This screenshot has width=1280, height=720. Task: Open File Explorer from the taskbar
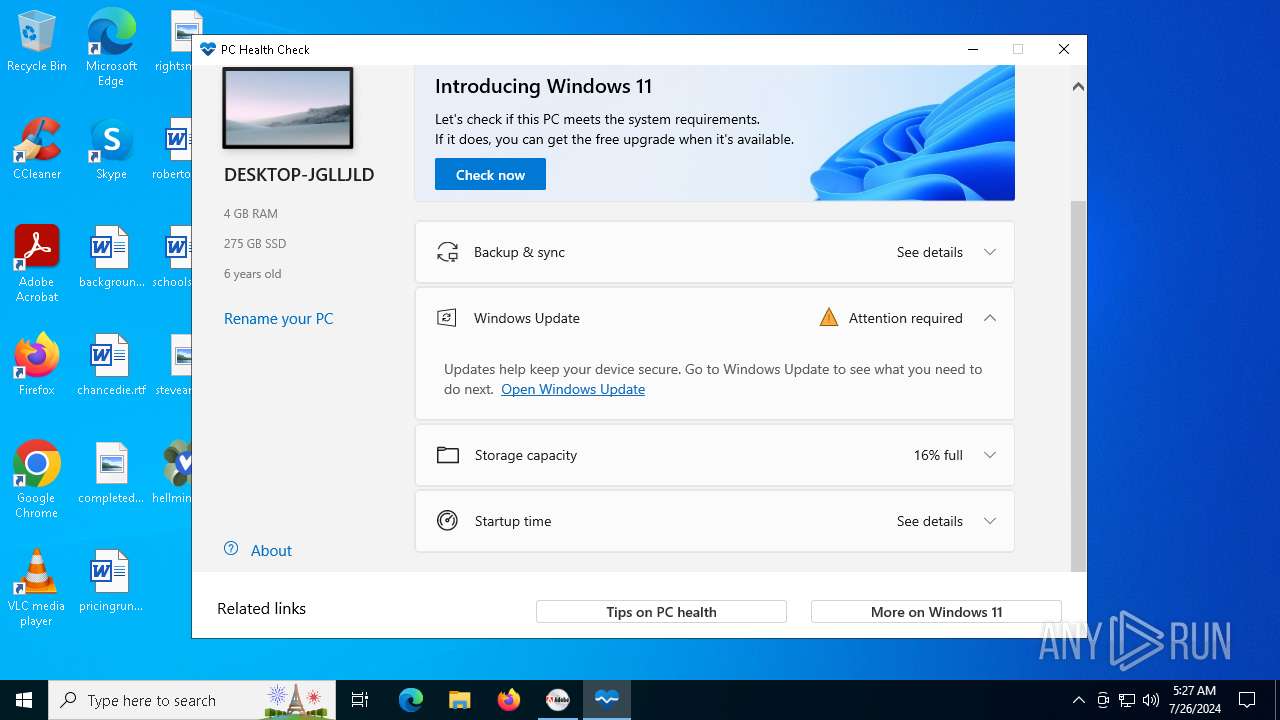point(459,700)
